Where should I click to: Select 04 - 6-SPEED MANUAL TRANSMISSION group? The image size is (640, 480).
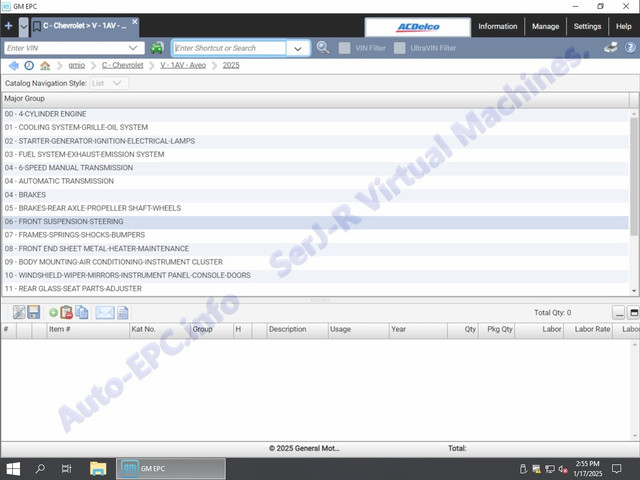coord(315,168)
